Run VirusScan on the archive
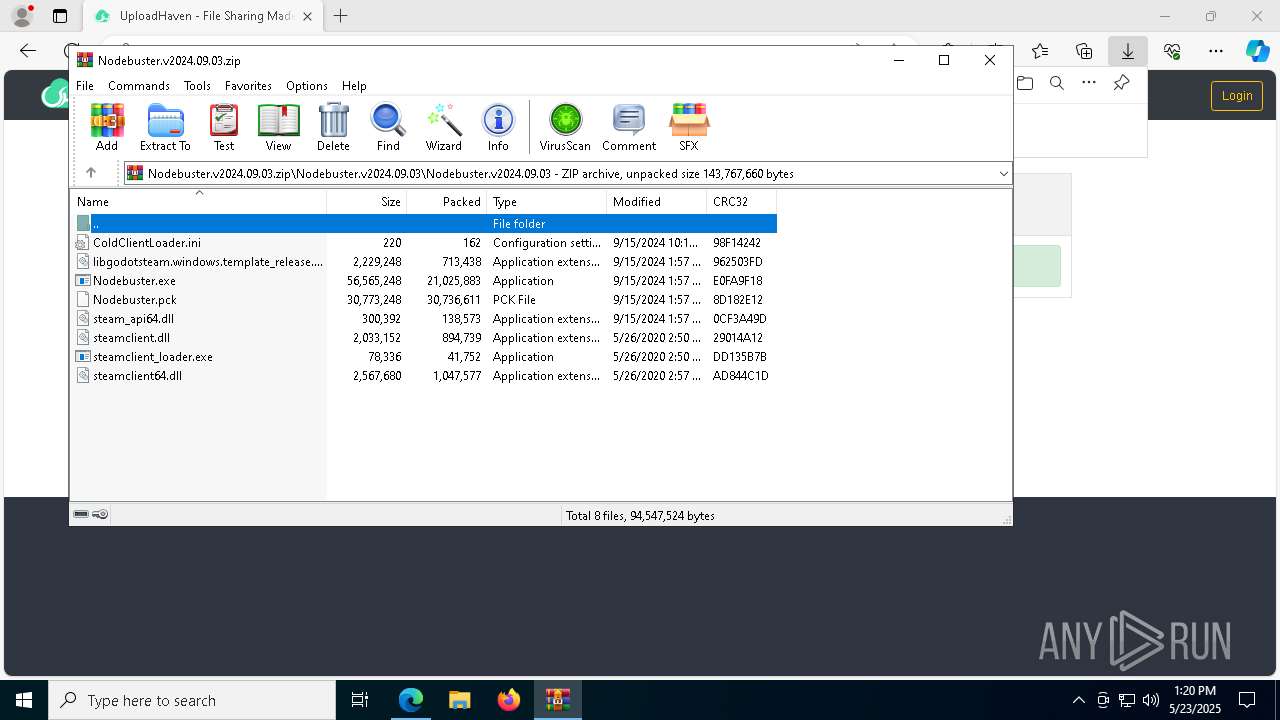This screenshot has width=1280, height=720. click(565, 127)
